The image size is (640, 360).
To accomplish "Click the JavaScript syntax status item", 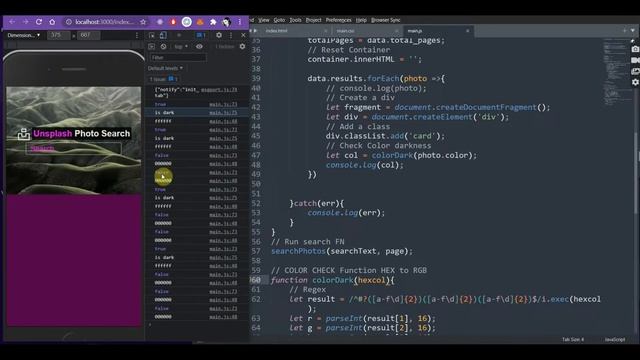I will [615, 340].
